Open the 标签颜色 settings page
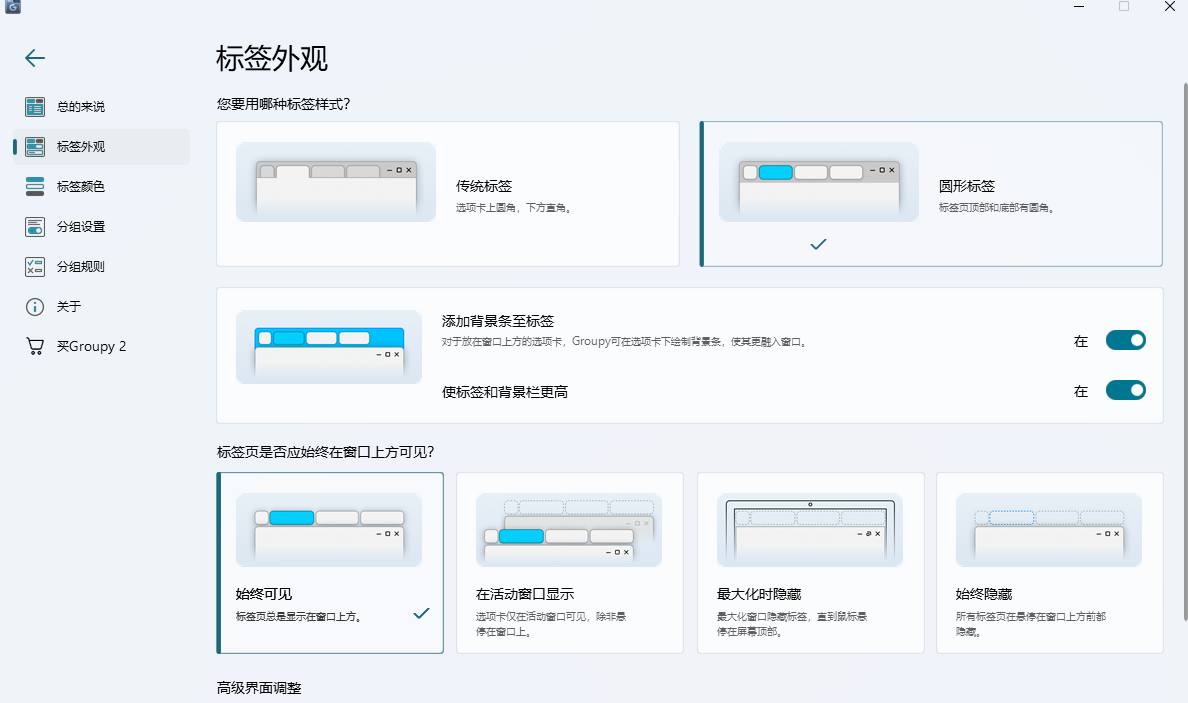This screenshot has width=1188, height=703. click(81, 187)
